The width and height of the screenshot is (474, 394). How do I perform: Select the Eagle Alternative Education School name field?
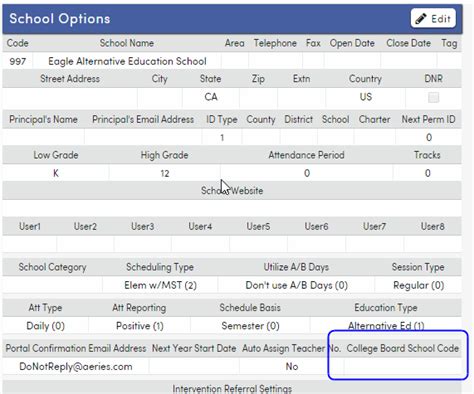[x=127, y=61]
